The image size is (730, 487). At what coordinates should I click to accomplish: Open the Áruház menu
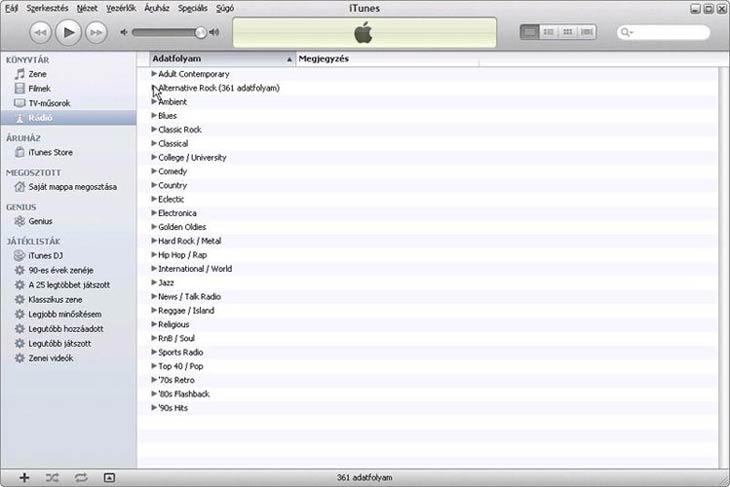(x=156, y=8)
